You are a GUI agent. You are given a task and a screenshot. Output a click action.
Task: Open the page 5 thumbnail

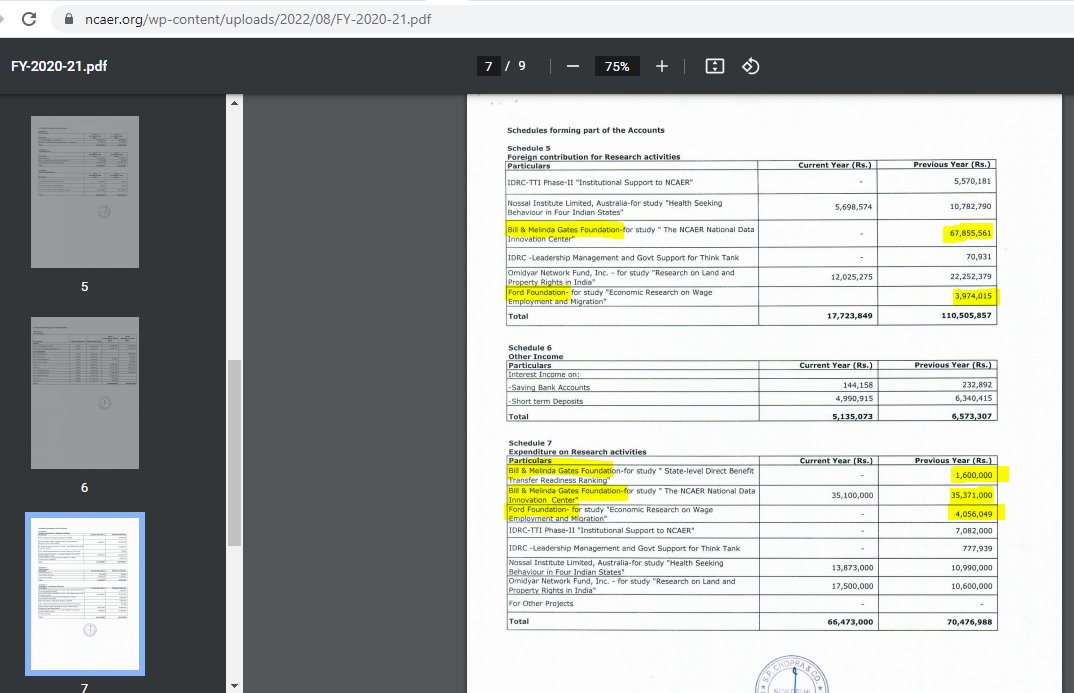pos(85,192)
